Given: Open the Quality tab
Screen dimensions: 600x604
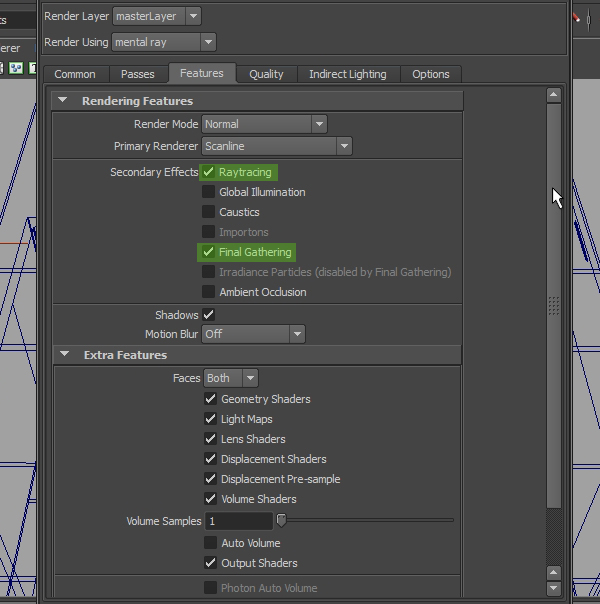Looking at the screenshot, I should [266, 74].
